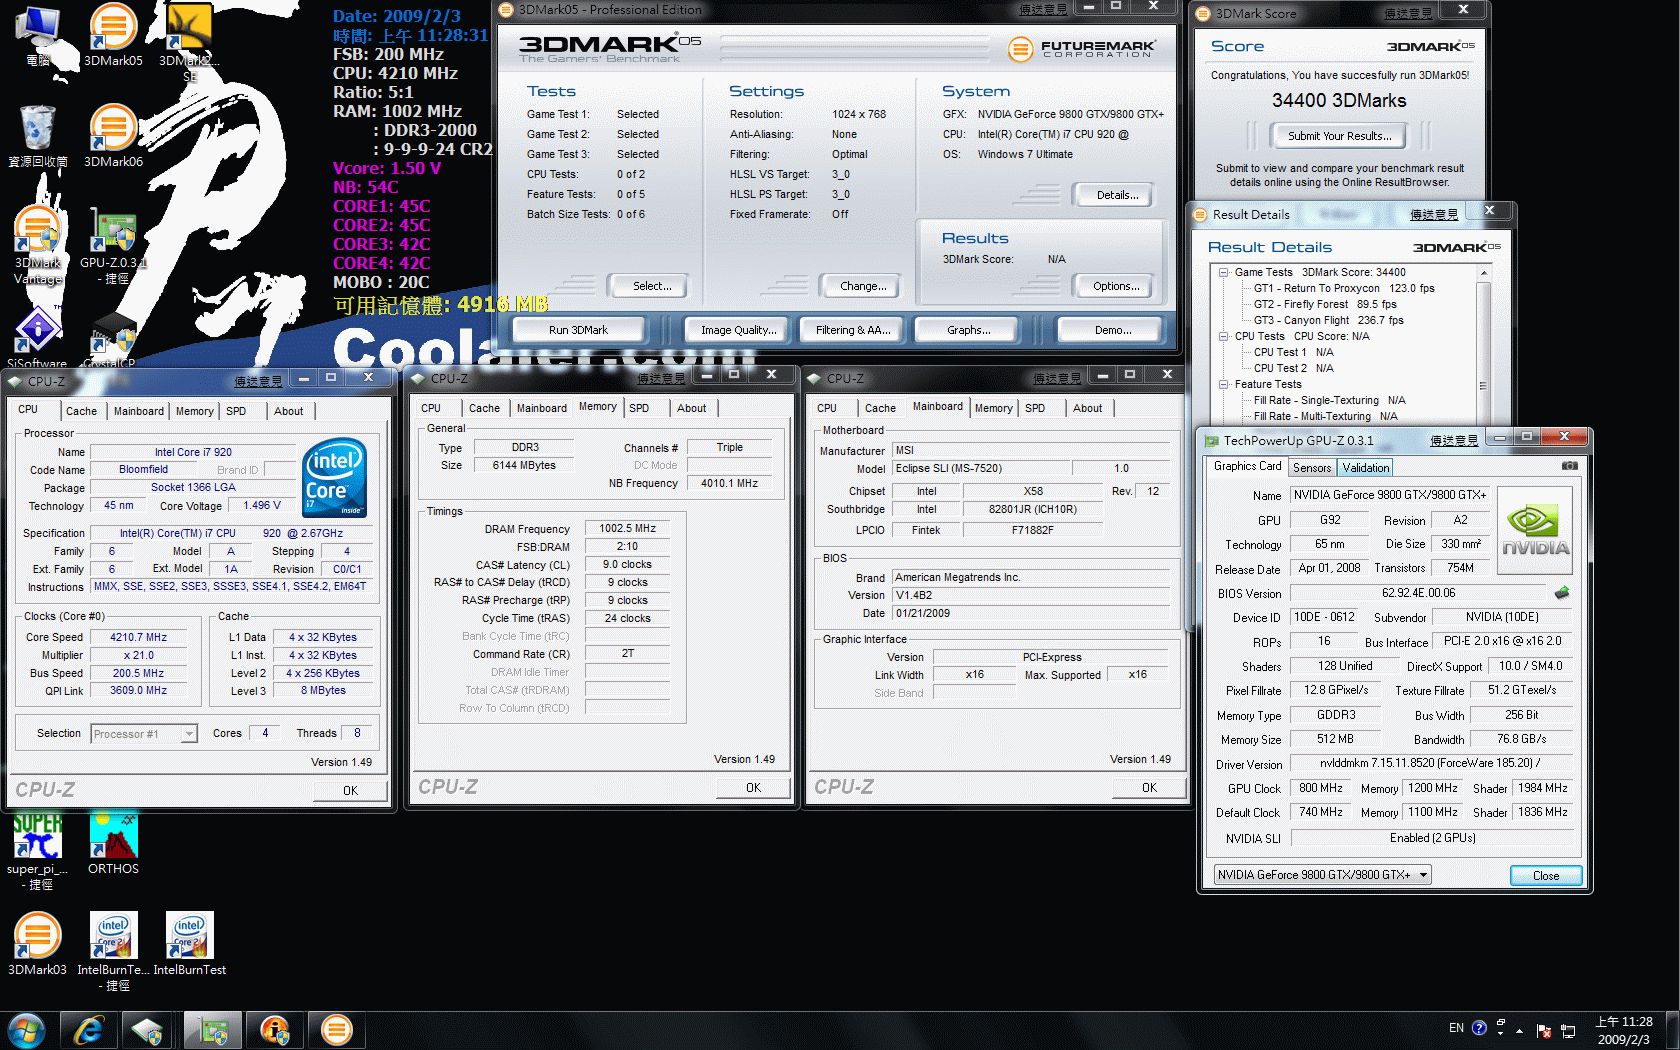Collapse the CPU Tests tree node

tap(1223, 336)
